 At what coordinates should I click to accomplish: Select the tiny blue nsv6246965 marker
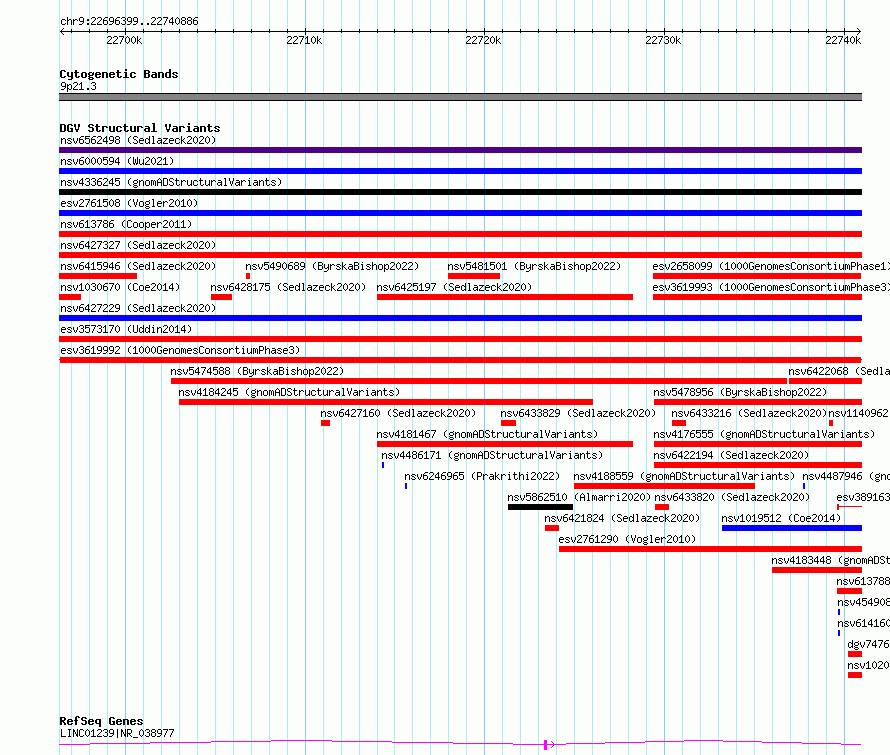coord(406,486)
